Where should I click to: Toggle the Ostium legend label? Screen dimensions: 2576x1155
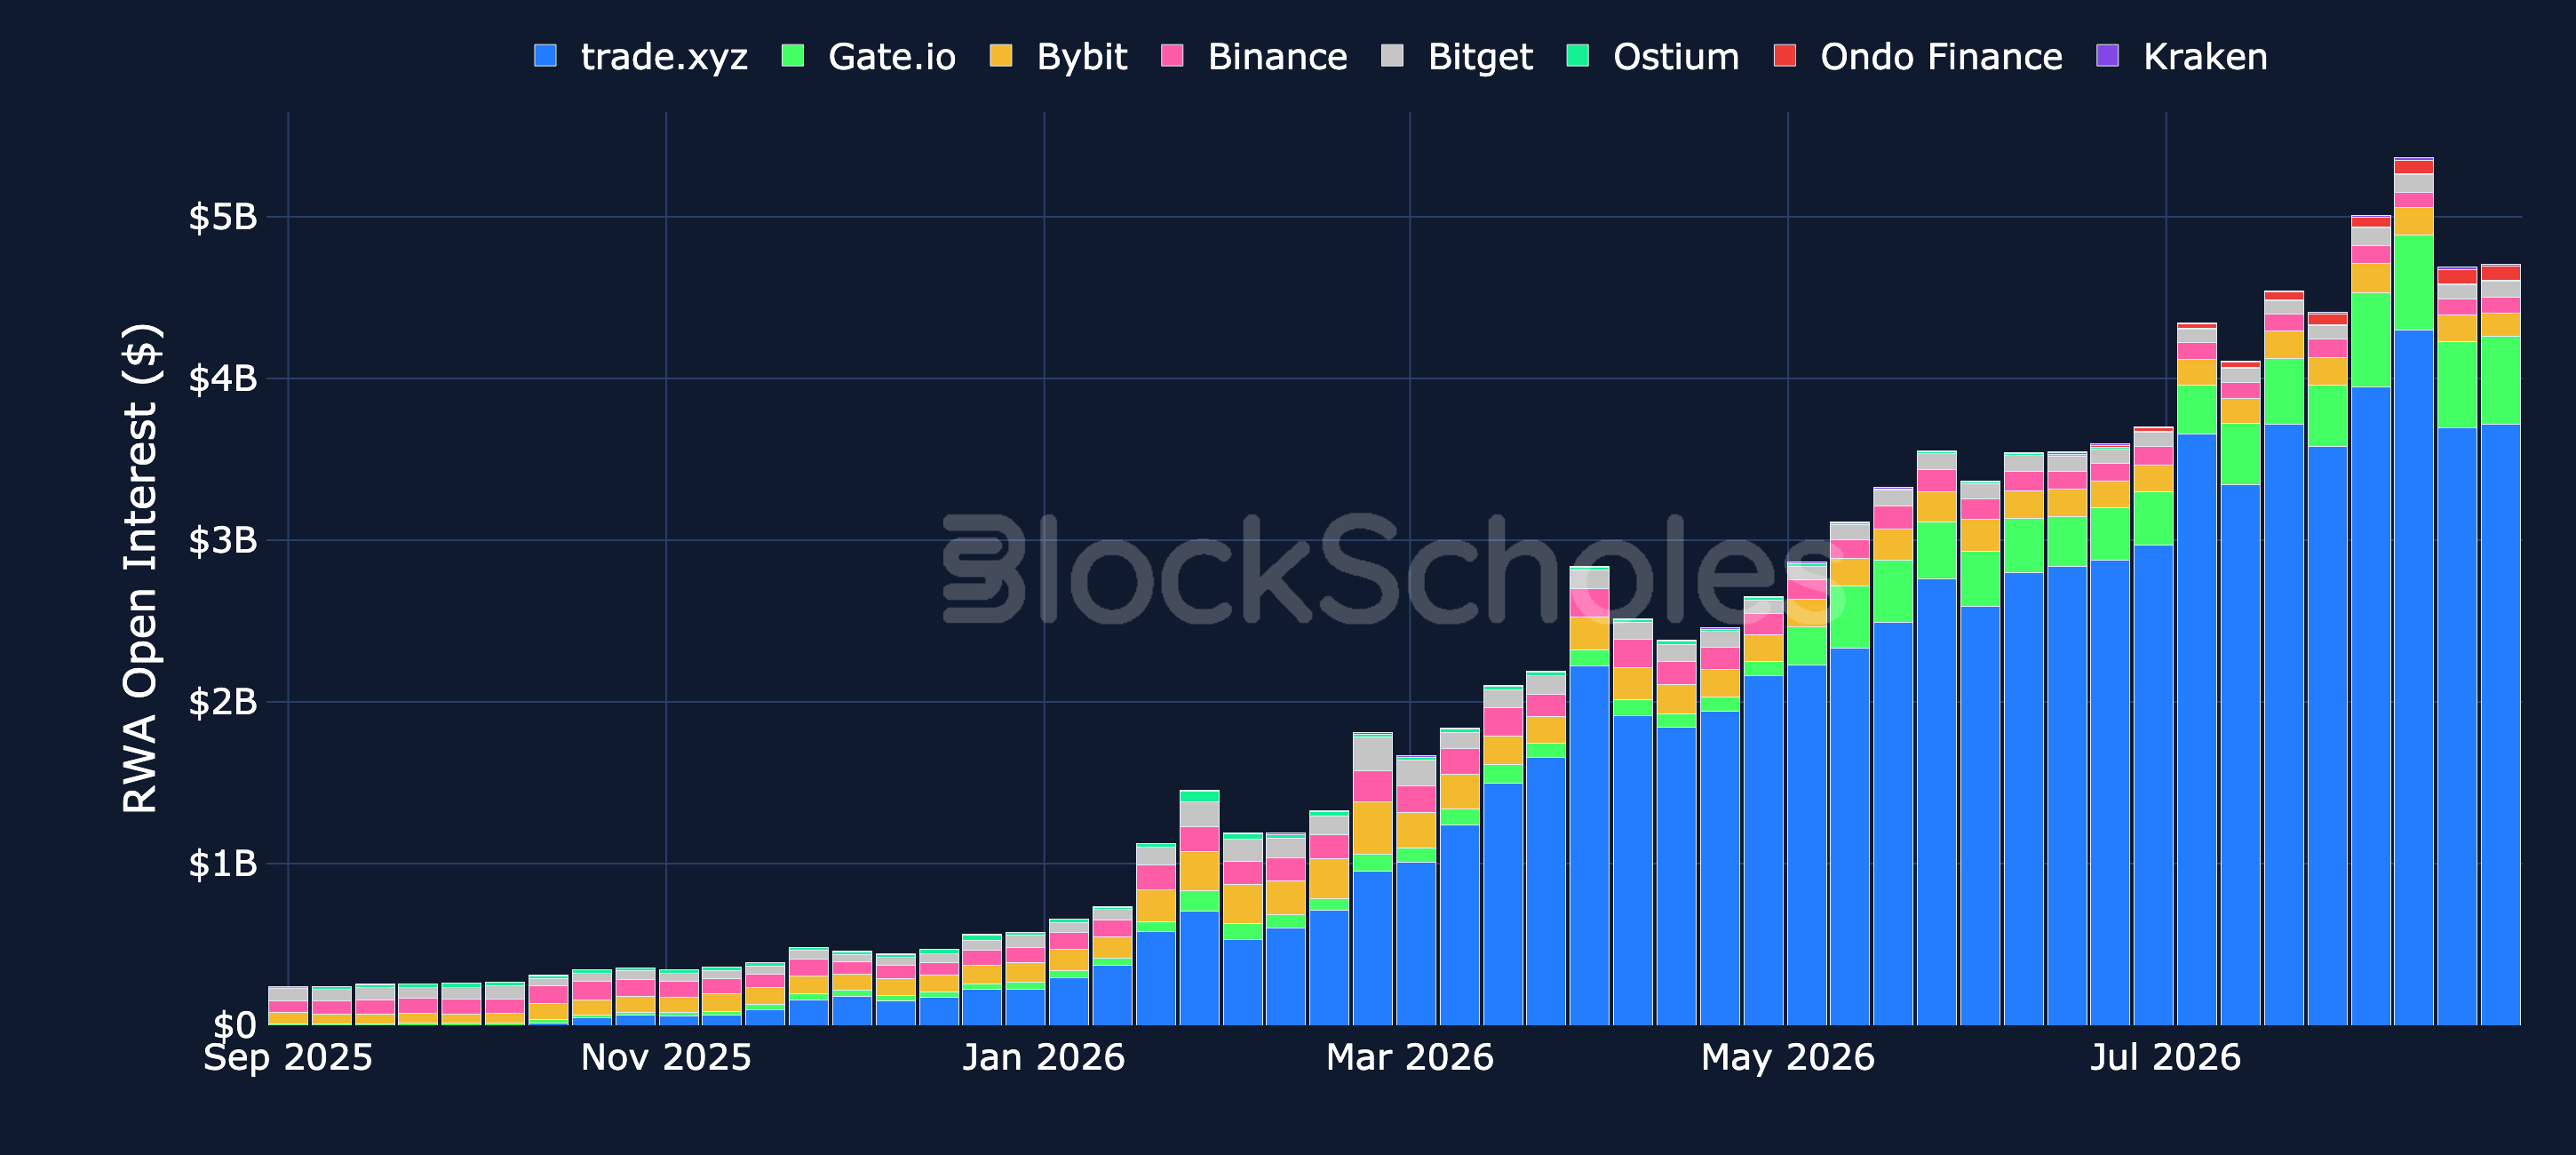pos(1677,57)
